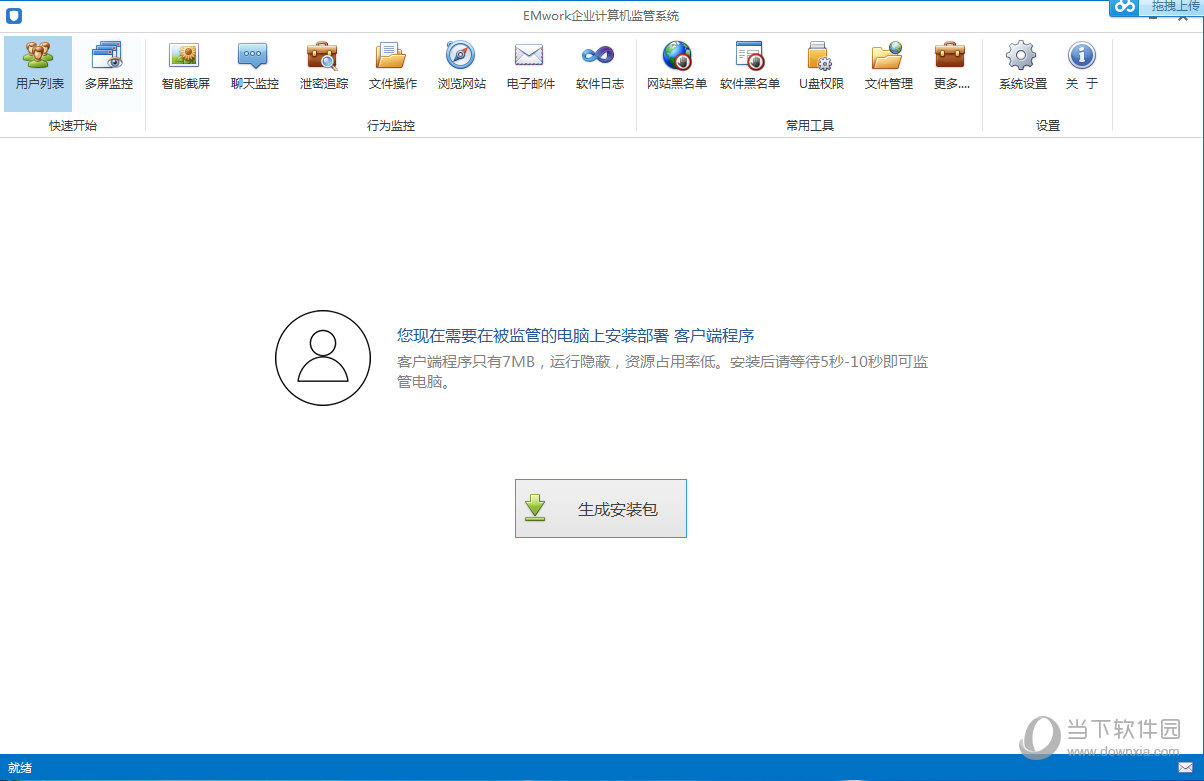
Task: Click the user avatar circle icon
Action: tap(323, 358)
